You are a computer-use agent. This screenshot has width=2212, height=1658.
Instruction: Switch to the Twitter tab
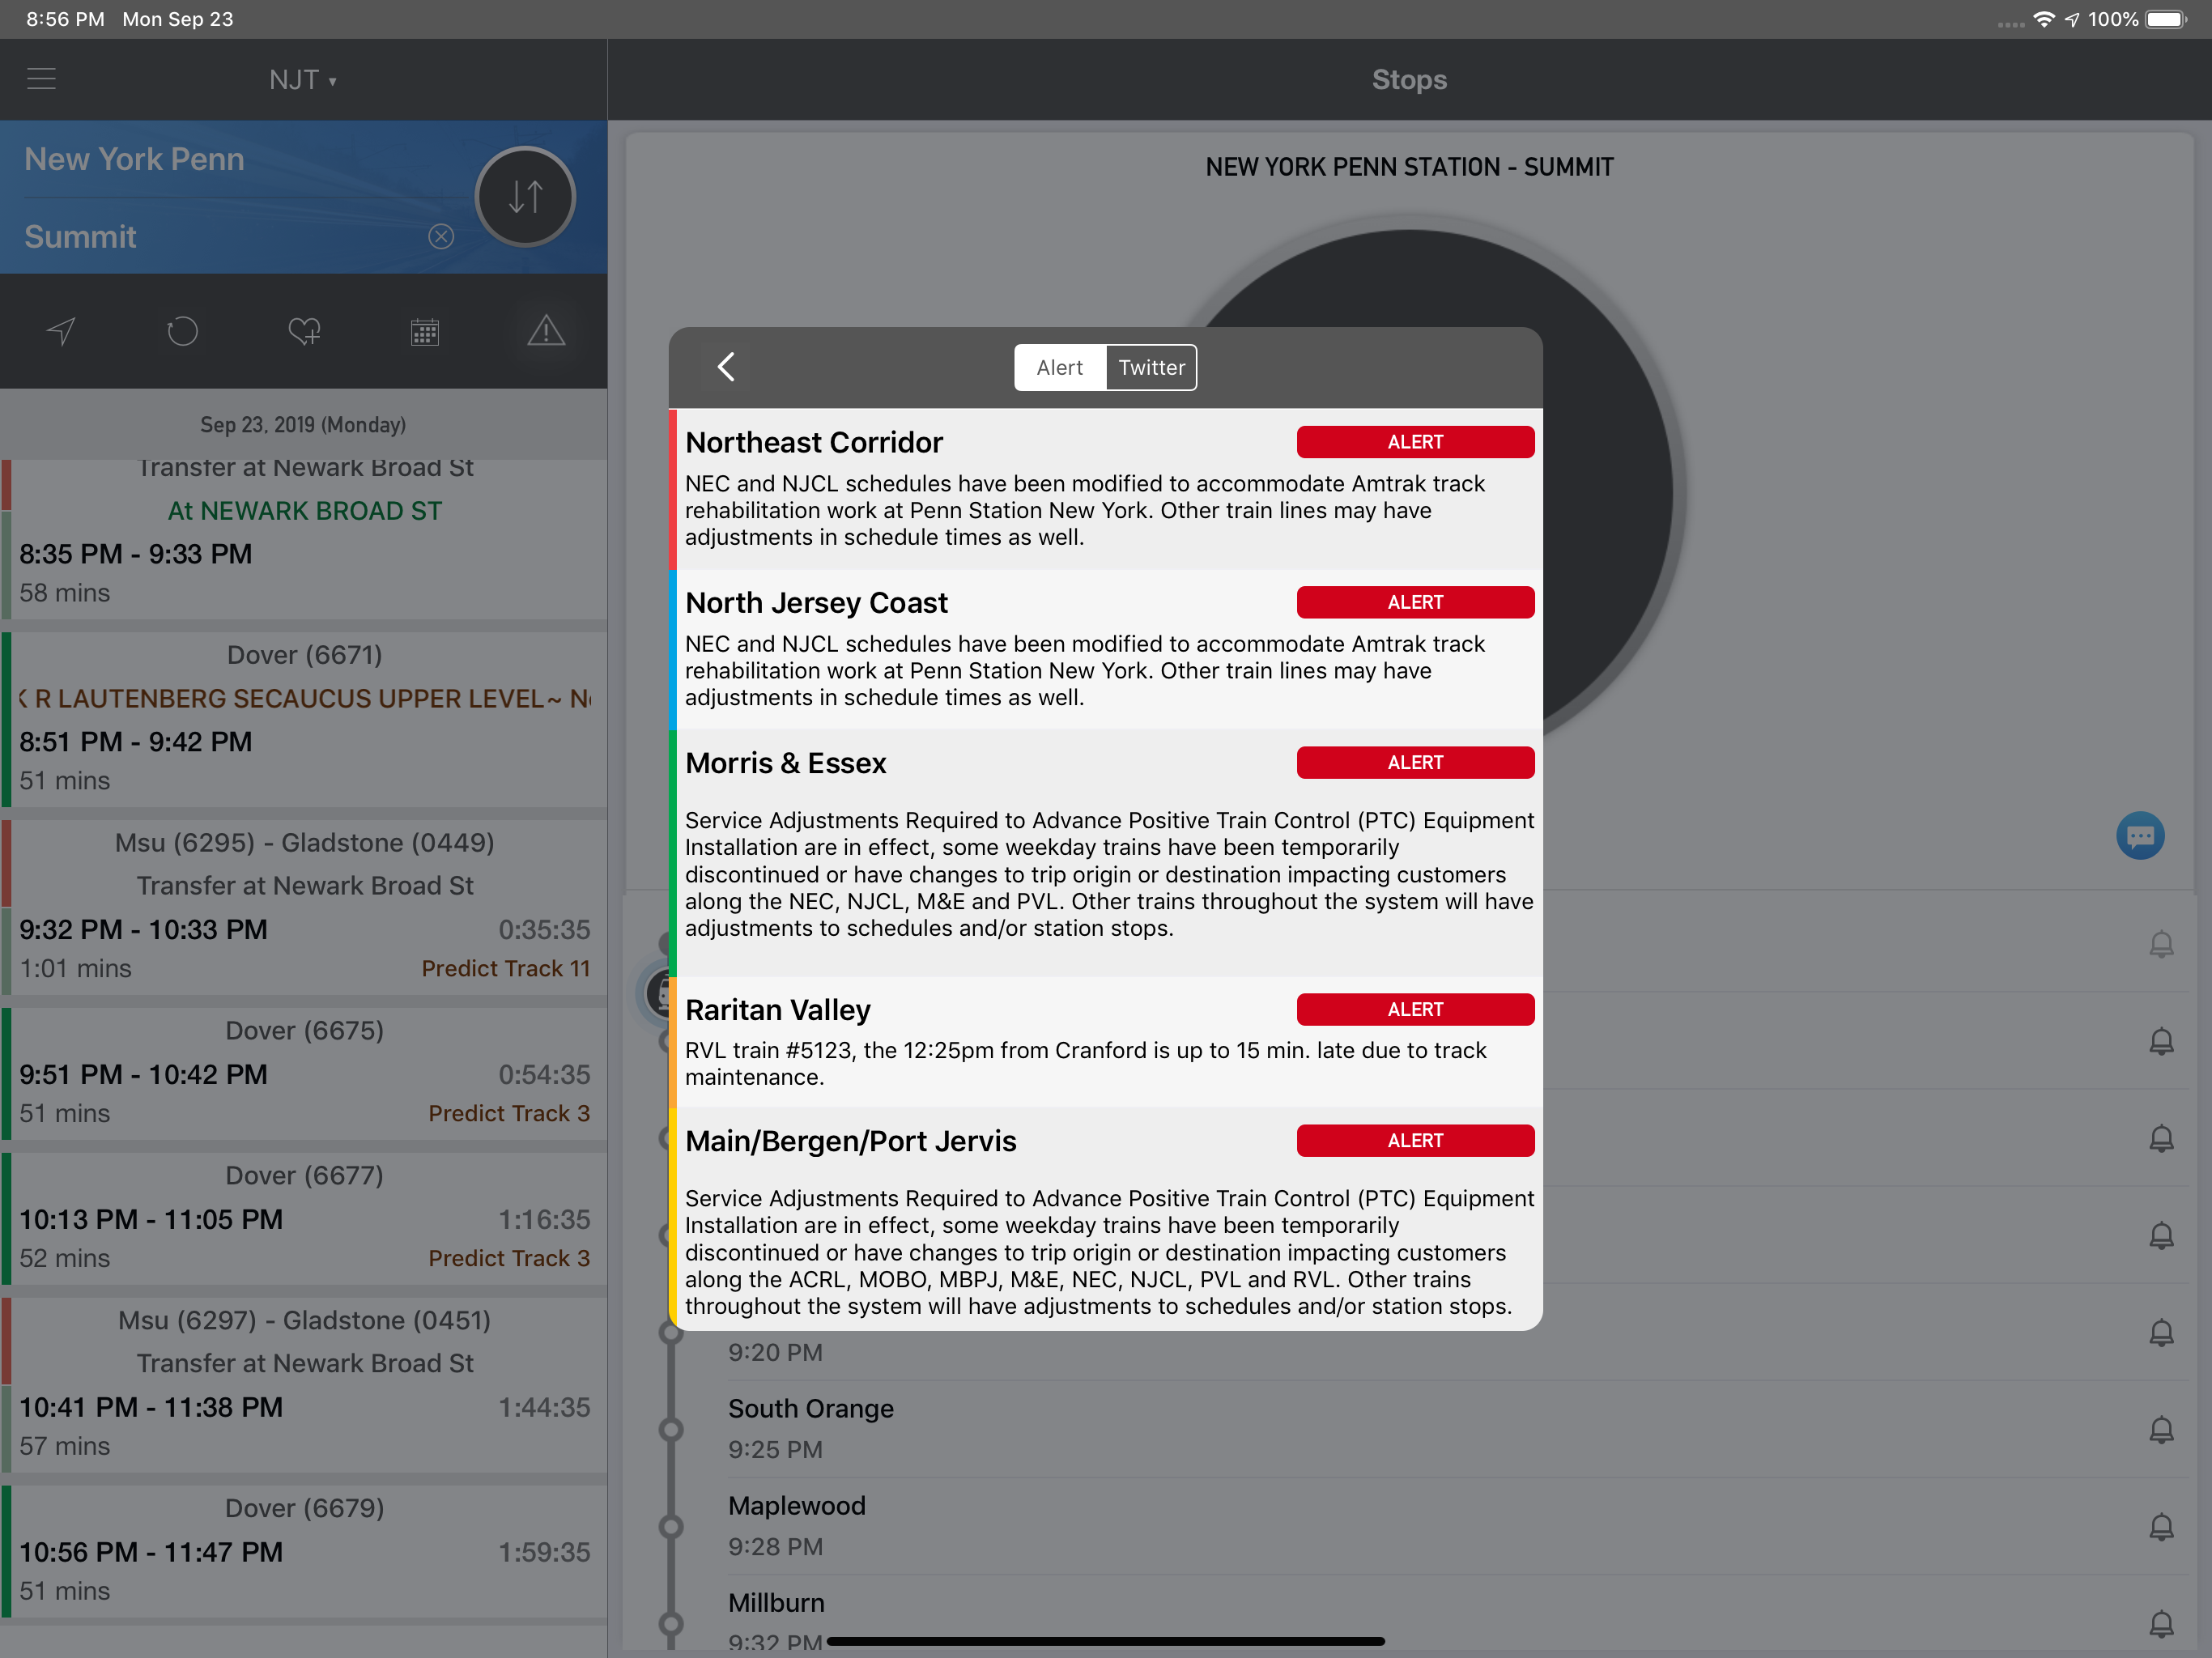[1151, 368]
